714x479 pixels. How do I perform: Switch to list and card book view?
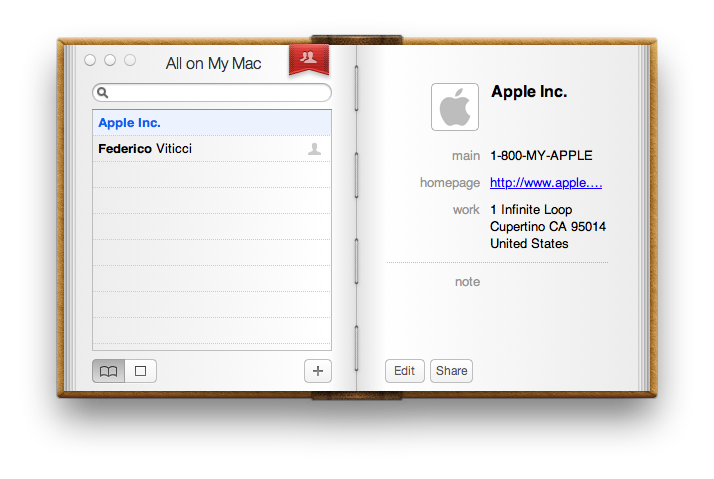108,371
